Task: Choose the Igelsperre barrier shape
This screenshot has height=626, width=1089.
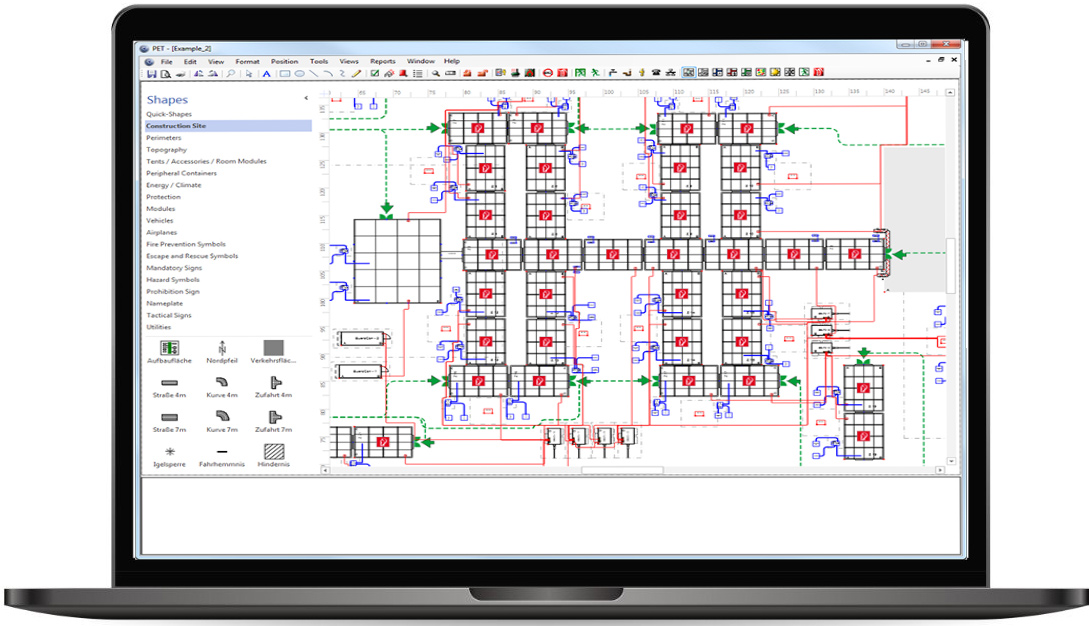Action: [170, 452]
